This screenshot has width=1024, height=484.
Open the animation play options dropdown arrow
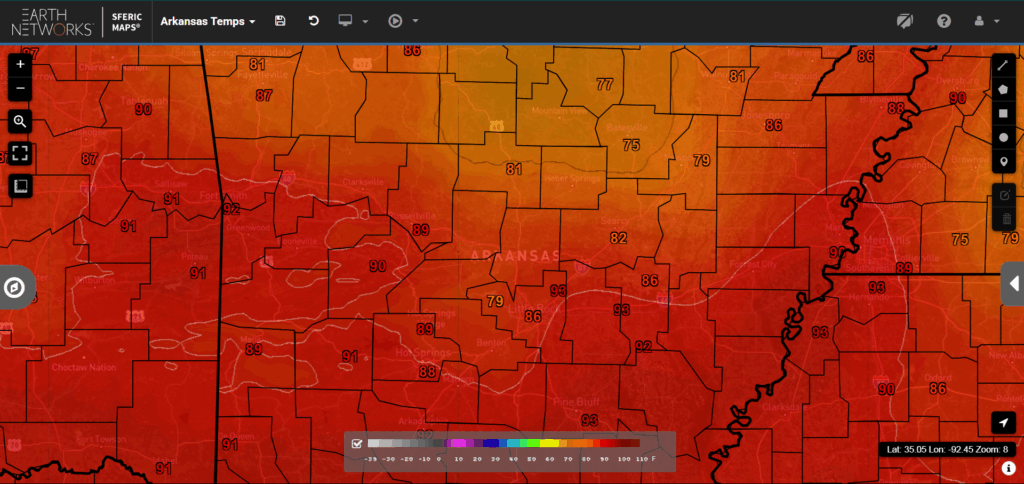[x=415, y=21]
